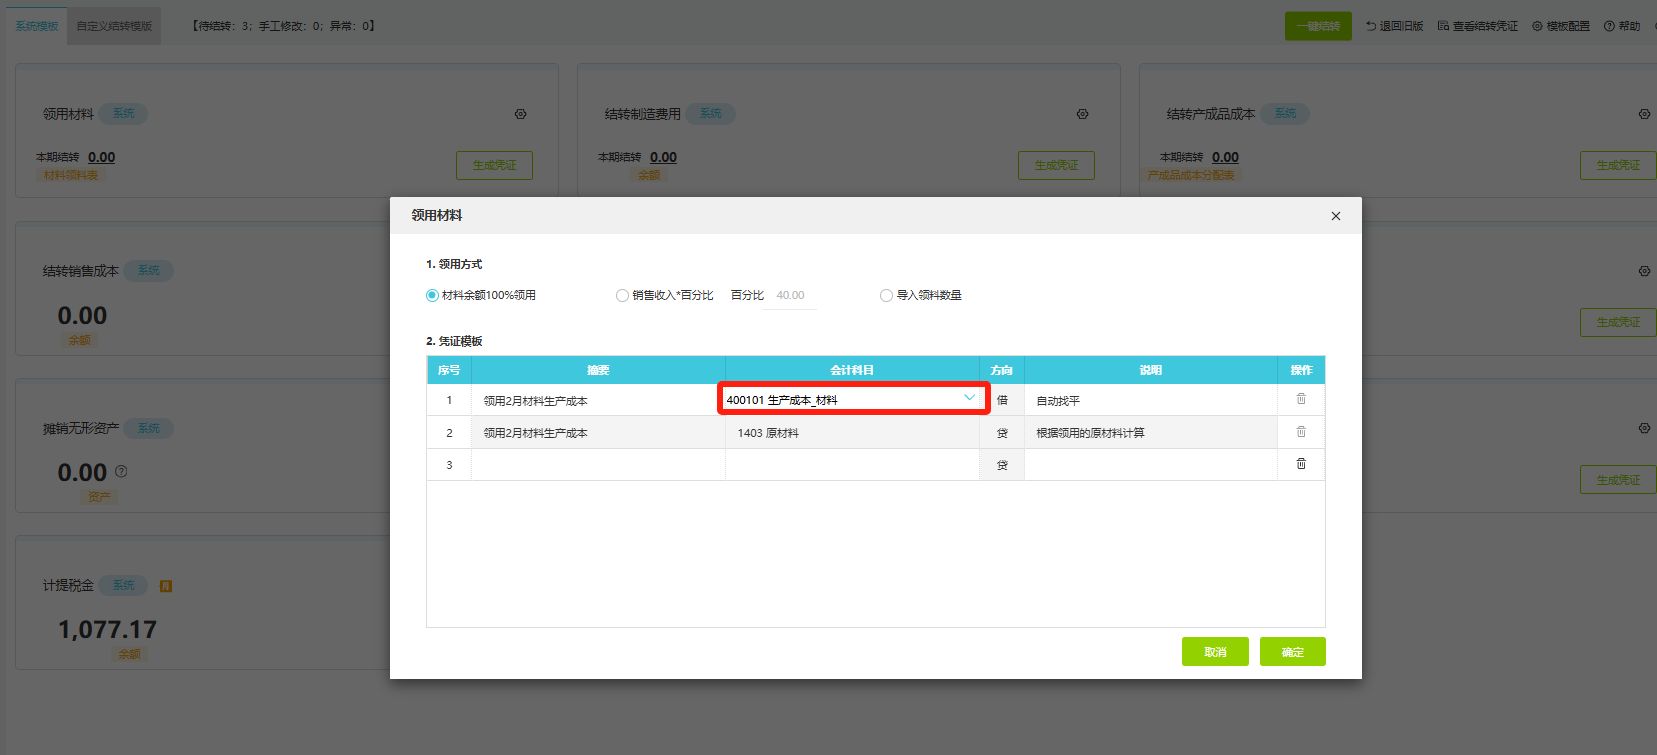
Task: Confirm with the 确定 button
Action: click(x=1293, y=652)
